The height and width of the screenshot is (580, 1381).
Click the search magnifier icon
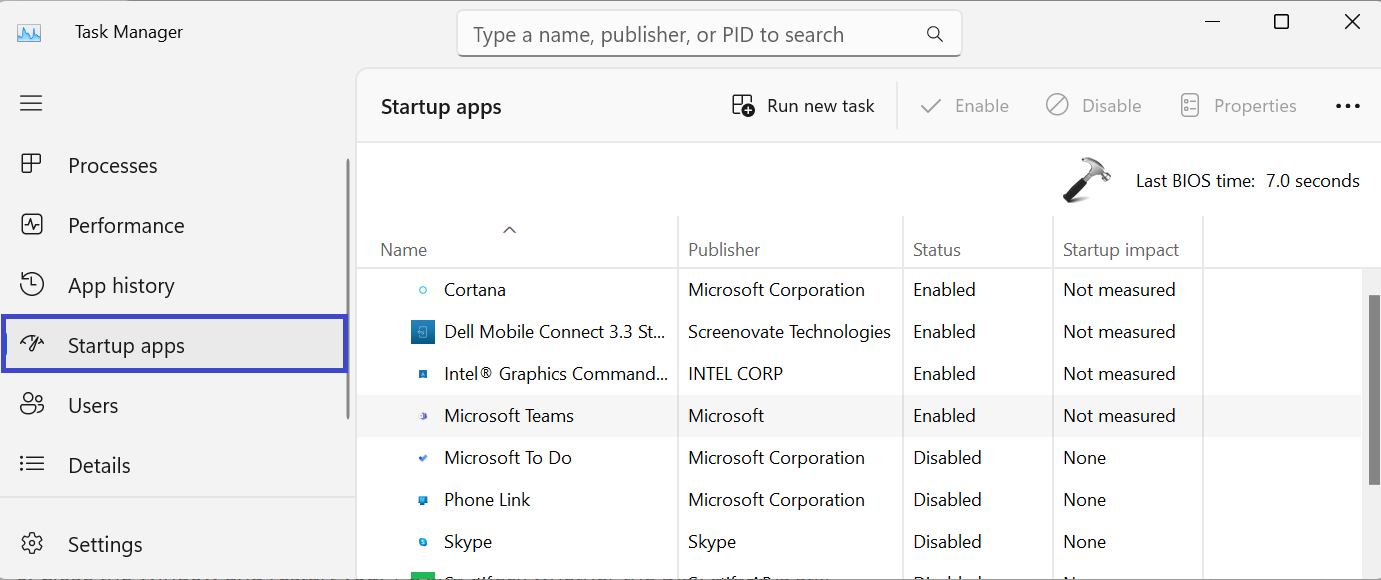coord(935,34)
